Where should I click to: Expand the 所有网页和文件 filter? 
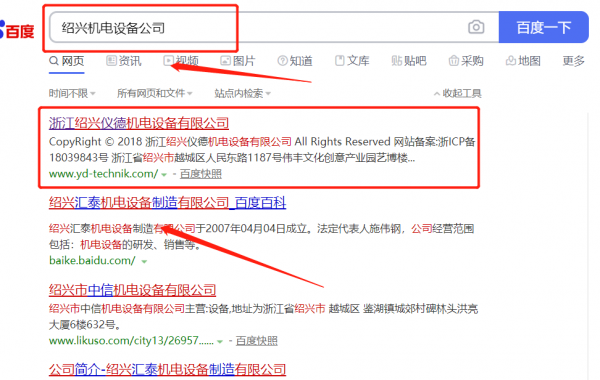(x=155, y=93)
